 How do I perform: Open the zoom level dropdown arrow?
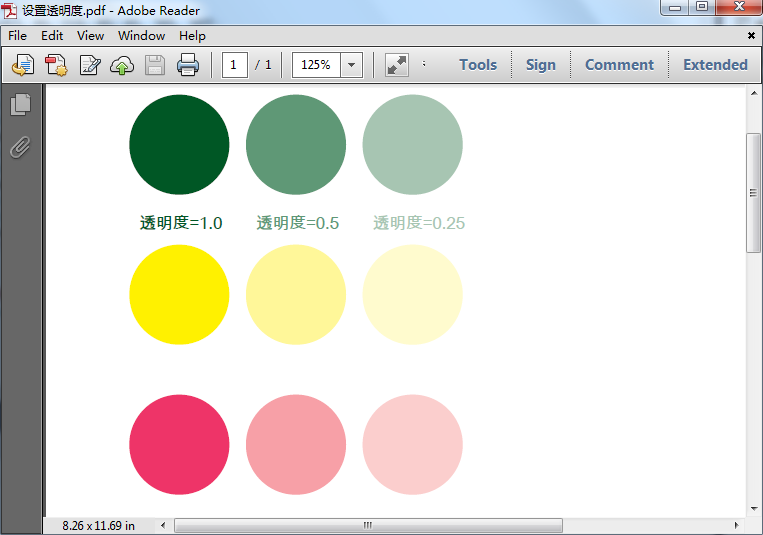(351, 65)
